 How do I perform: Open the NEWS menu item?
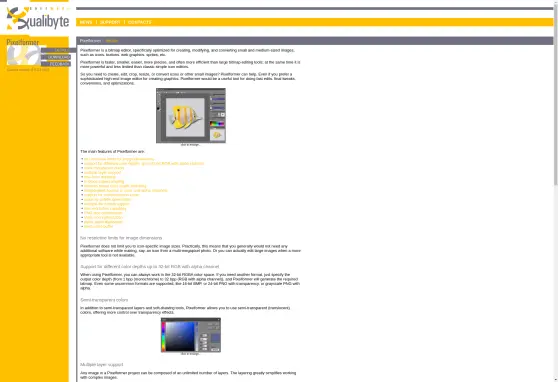86,22
